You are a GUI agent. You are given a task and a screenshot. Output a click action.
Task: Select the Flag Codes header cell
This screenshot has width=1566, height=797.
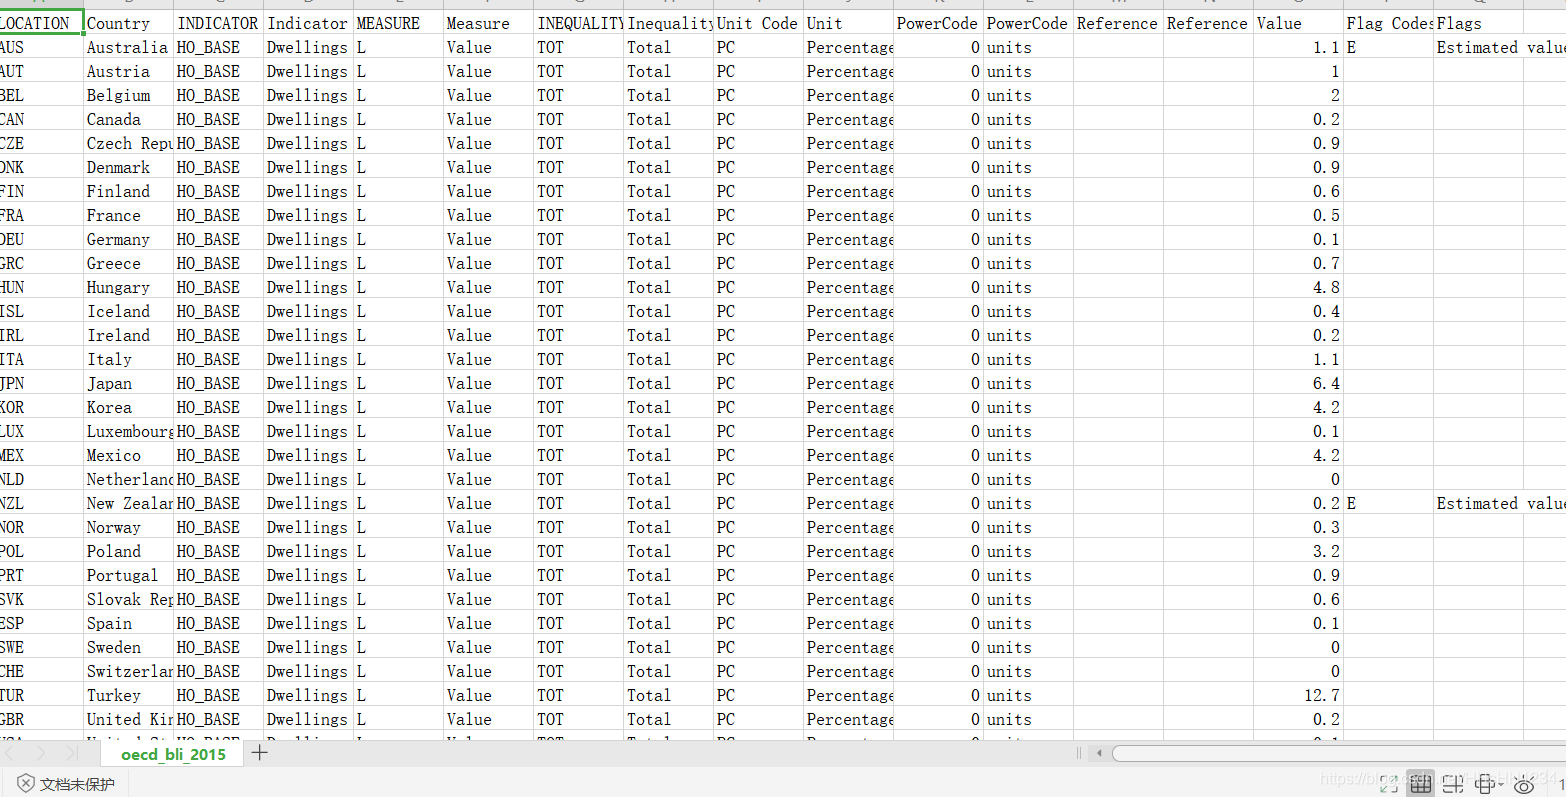[1388, 23]
